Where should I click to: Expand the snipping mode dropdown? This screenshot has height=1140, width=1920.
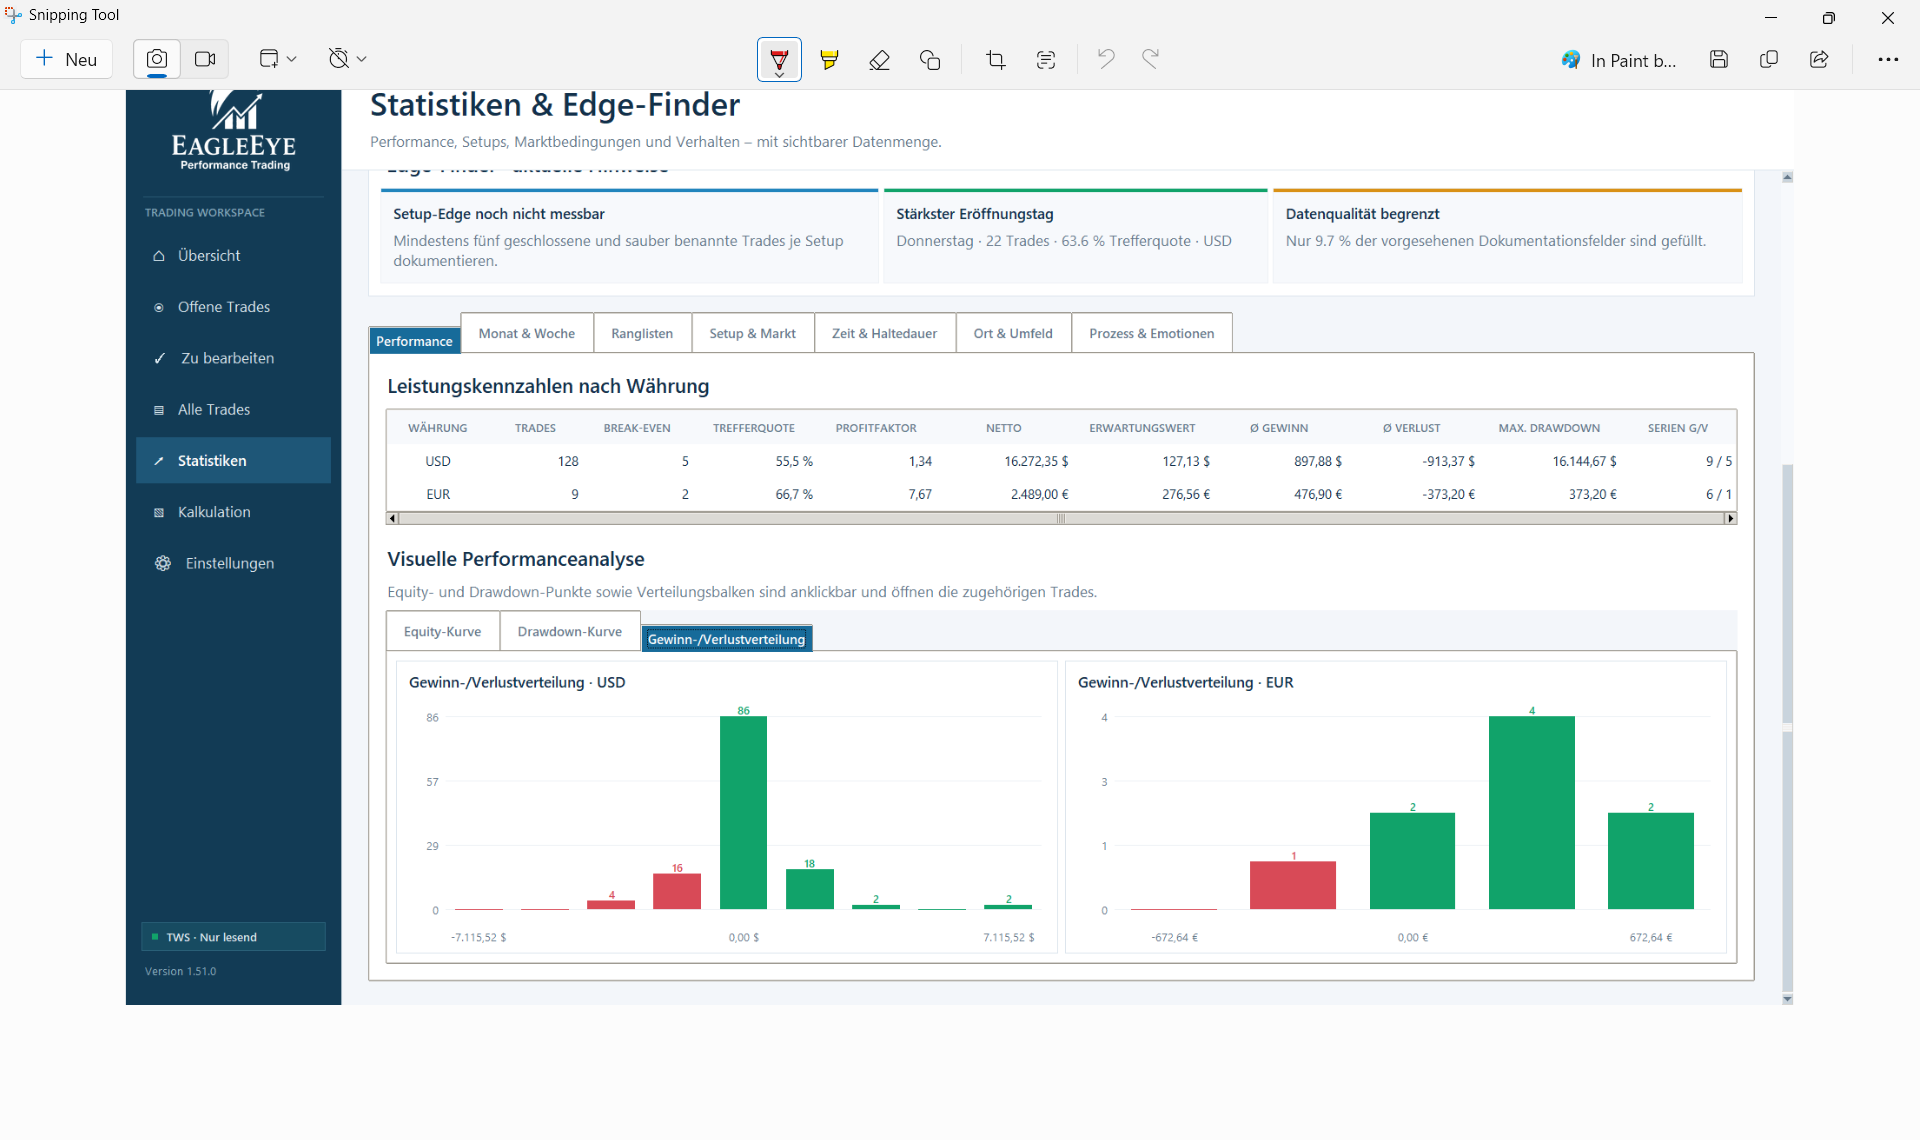278,59
